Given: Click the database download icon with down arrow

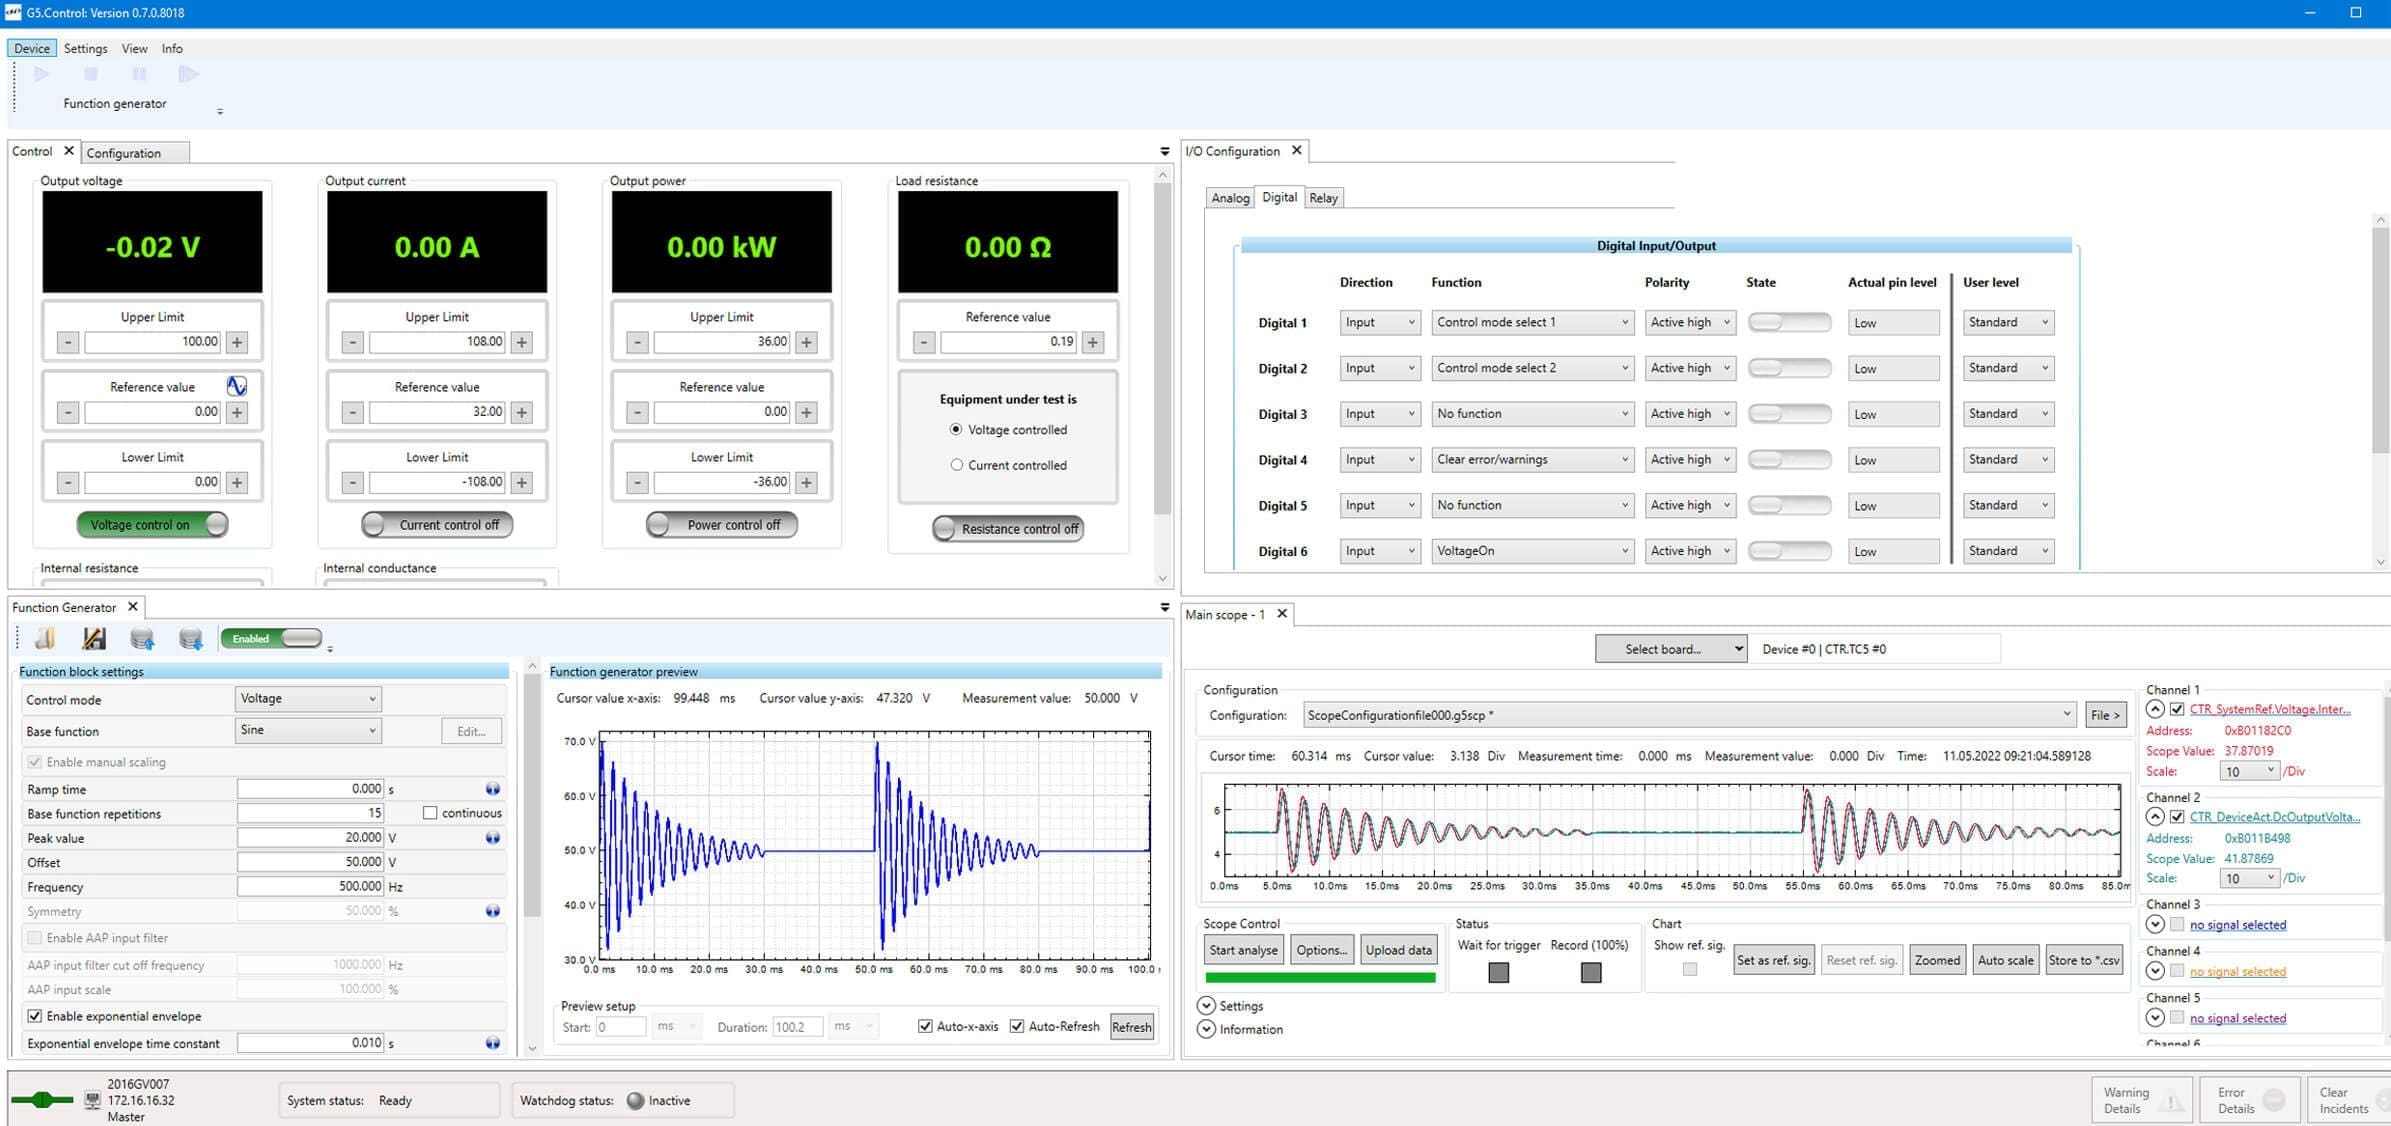Looking at the screenshot, I should coord(190,638).
